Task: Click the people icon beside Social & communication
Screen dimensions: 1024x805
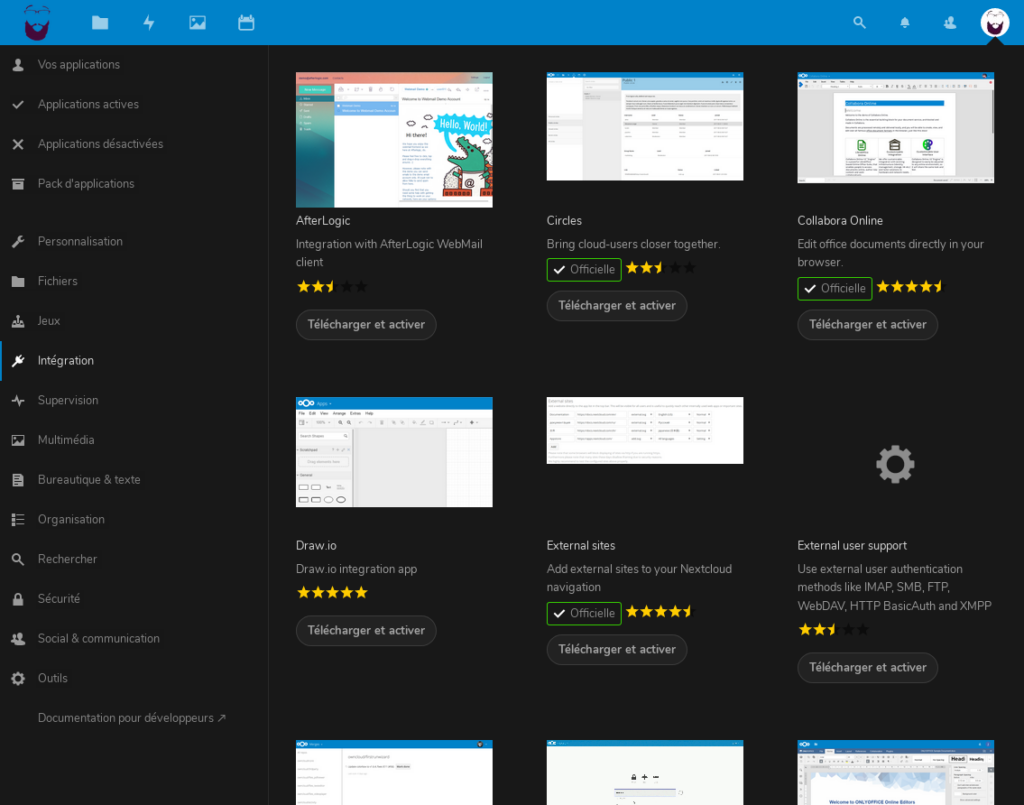Action: click(x=18, y=639)
